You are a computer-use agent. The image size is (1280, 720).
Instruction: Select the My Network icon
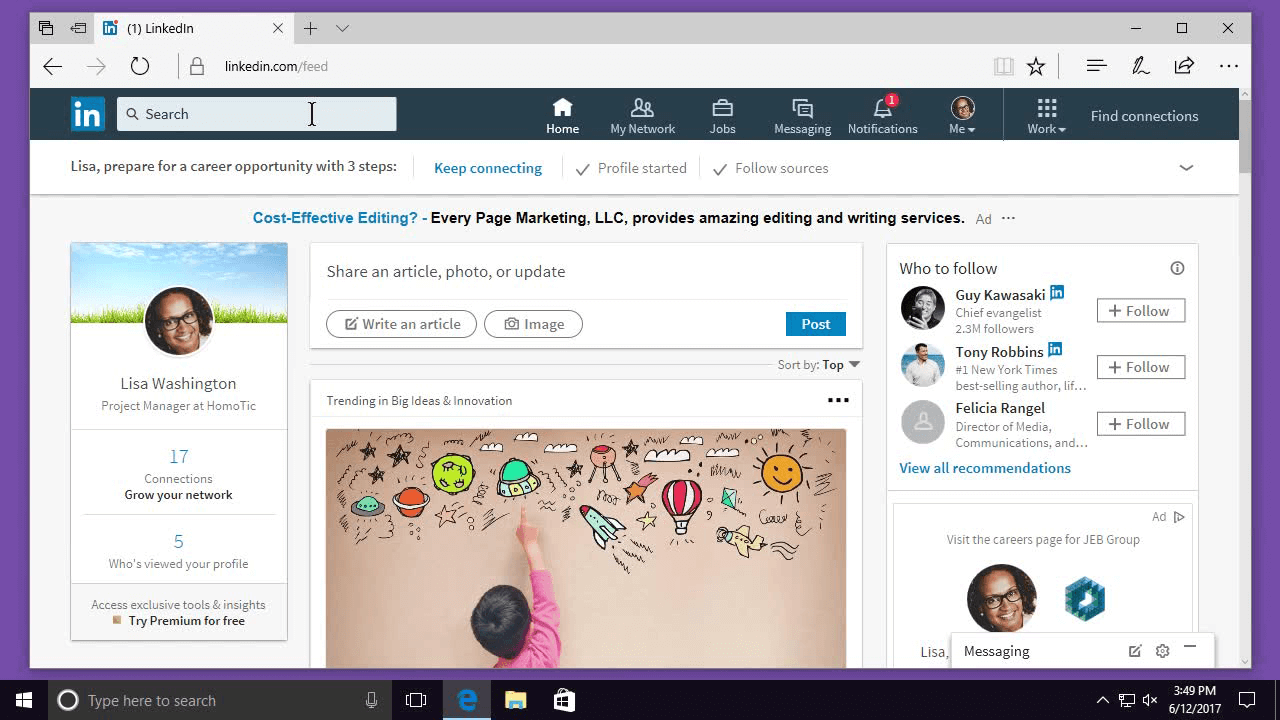coord(642,108)
